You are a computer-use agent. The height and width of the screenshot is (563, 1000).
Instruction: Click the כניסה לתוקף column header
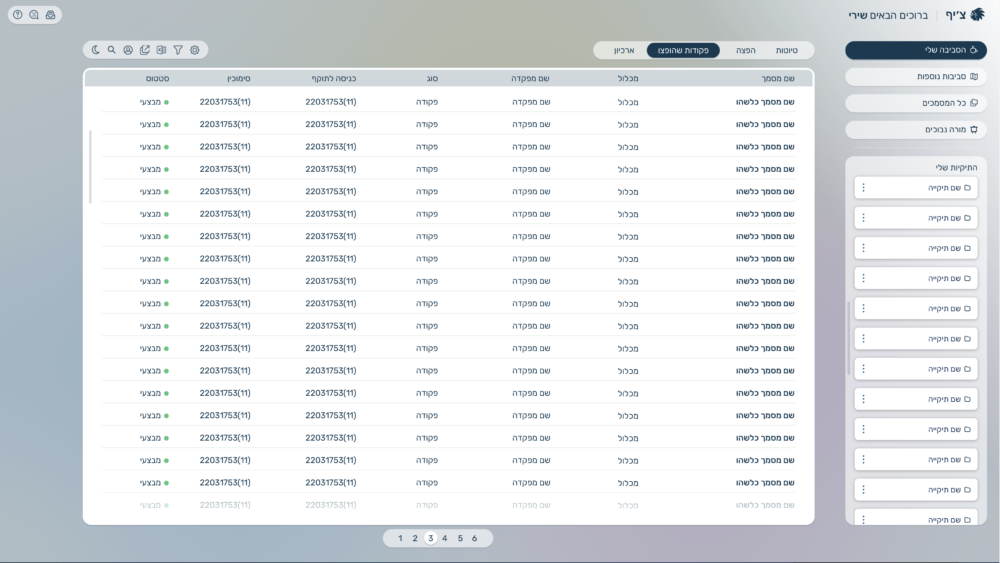tap(334, 78)
